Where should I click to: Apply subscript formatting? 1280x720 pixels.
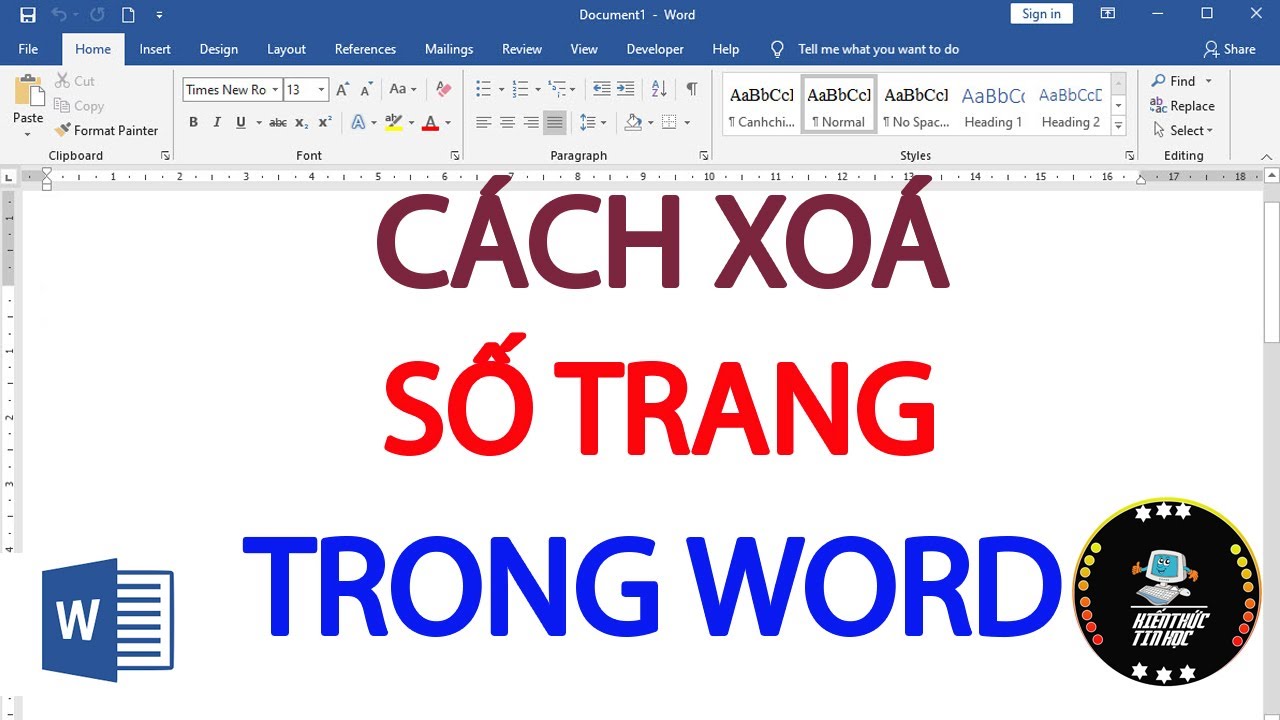(302, 123)
